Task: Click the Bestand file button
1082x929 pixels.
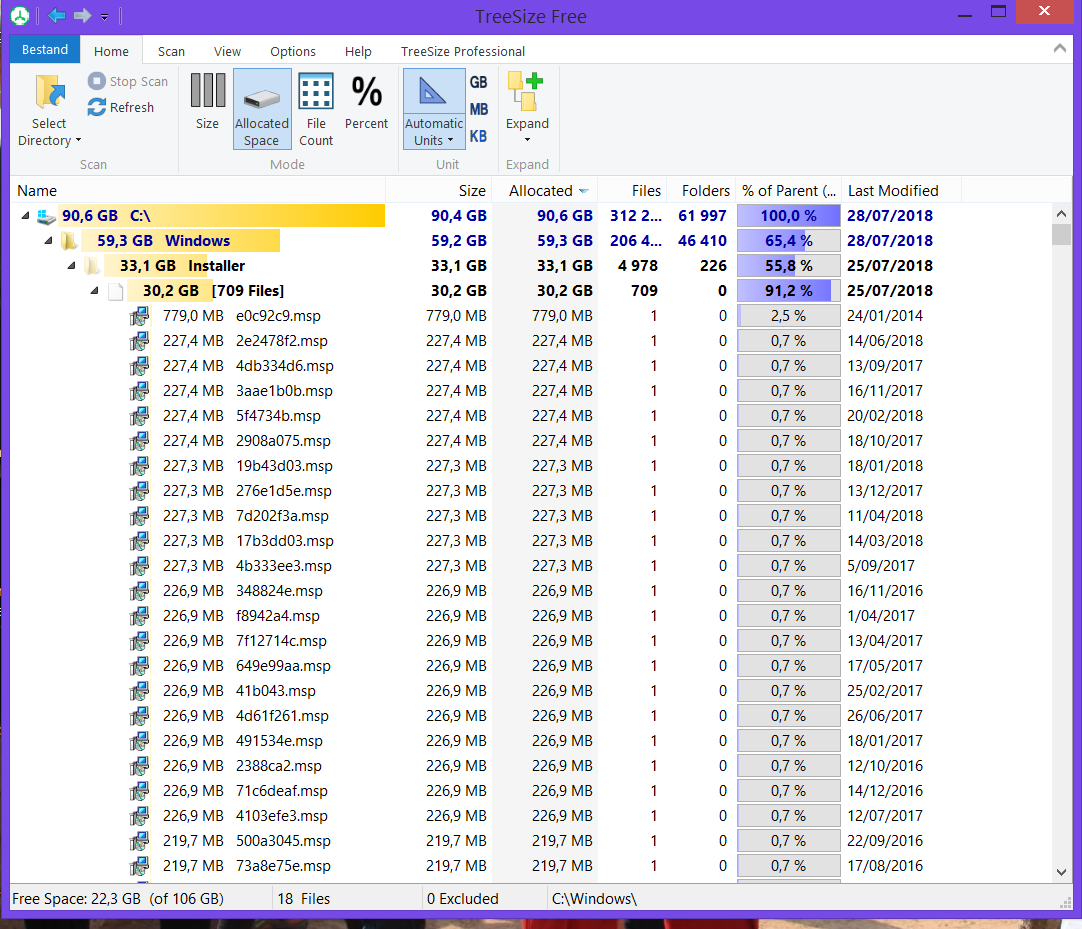Action: tap(45, 50)
